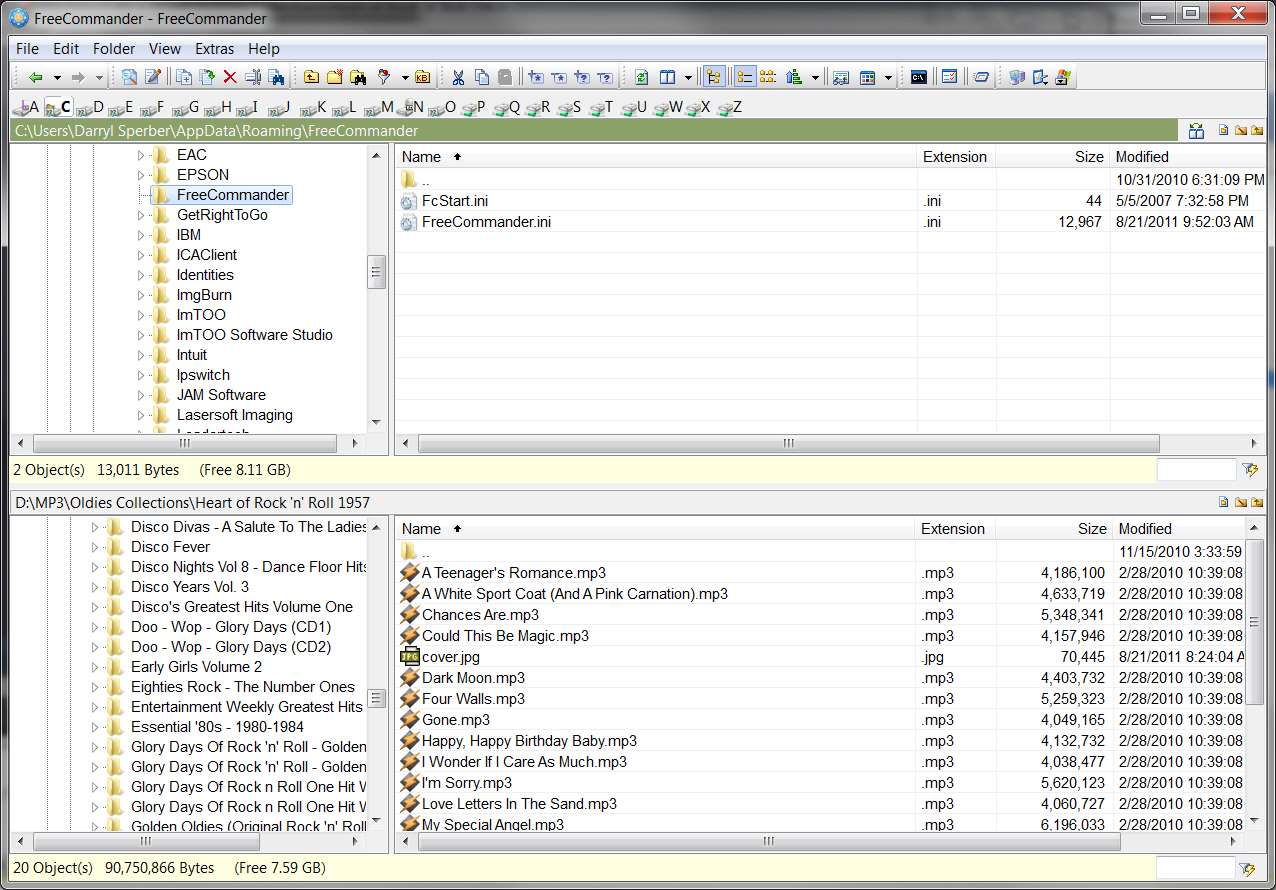Expand the ImTOO Software Studio folder
The height and width of the screenshot is (890, 1276).
click(141, 335)
